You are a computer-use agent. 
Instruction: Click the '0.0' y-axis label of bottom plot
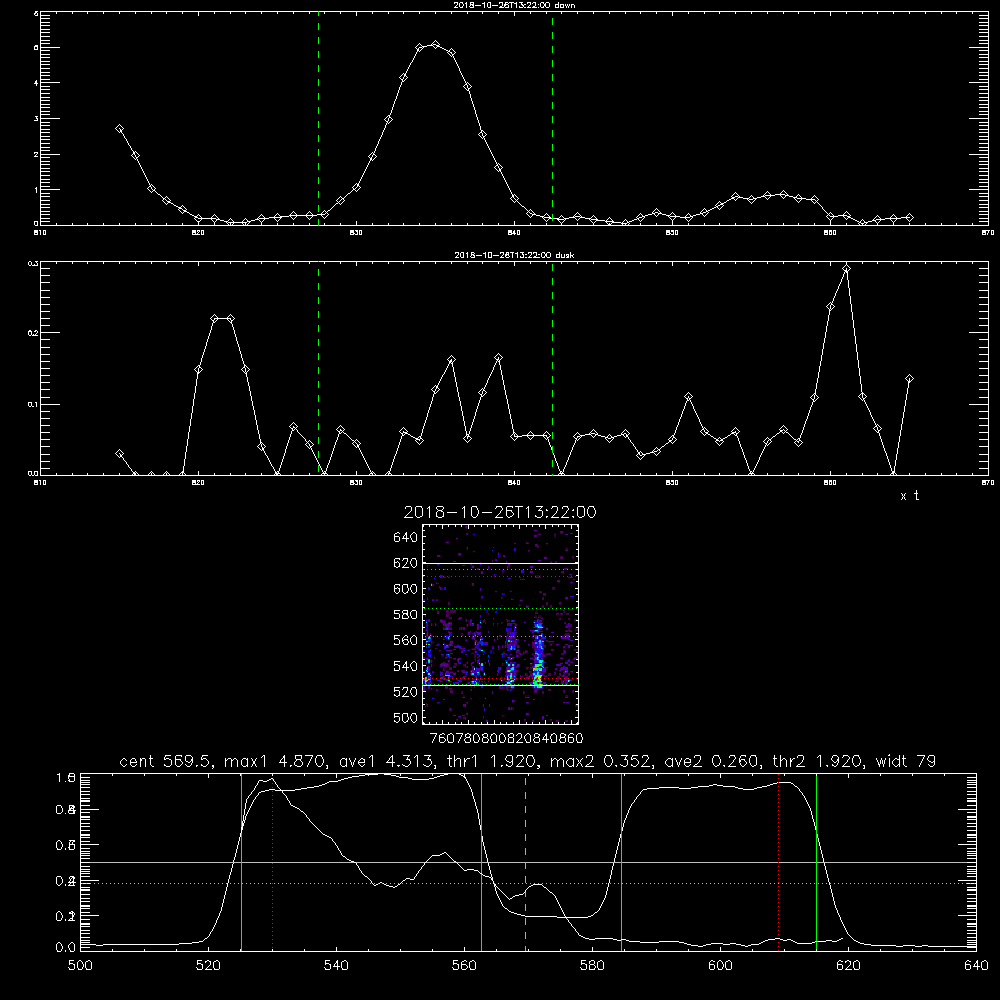pos(66,948)
